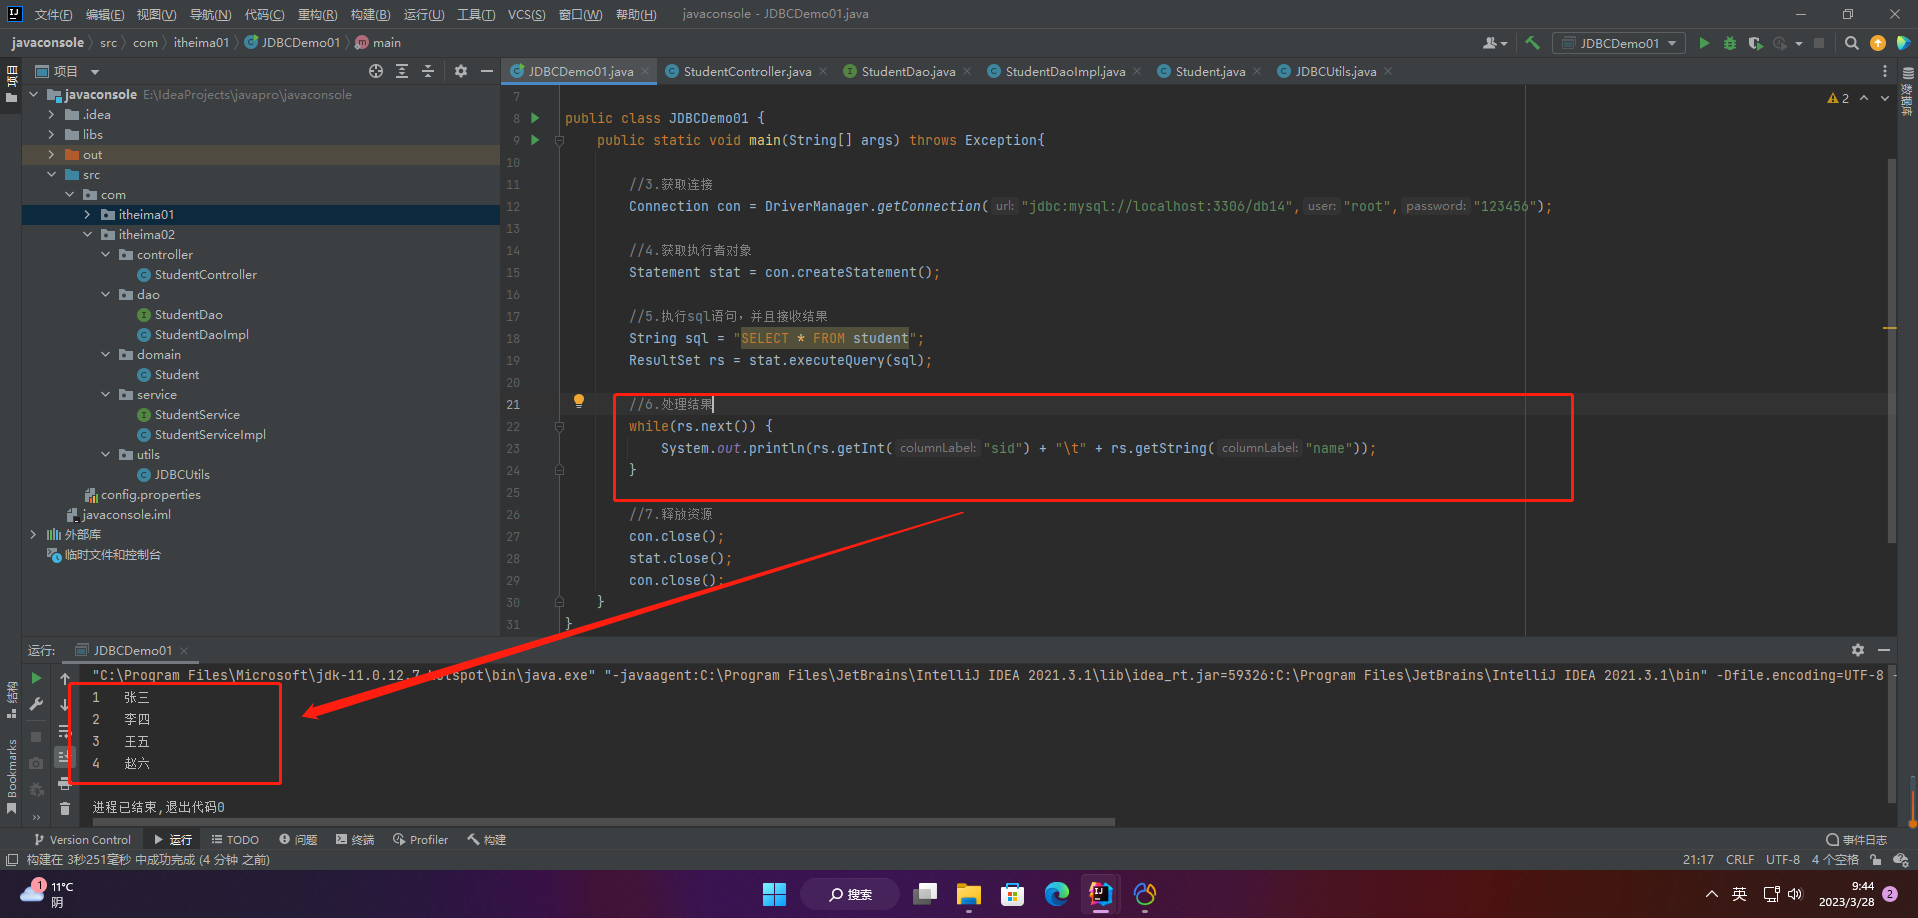Collapse the itheima02 package

[88, 235]
